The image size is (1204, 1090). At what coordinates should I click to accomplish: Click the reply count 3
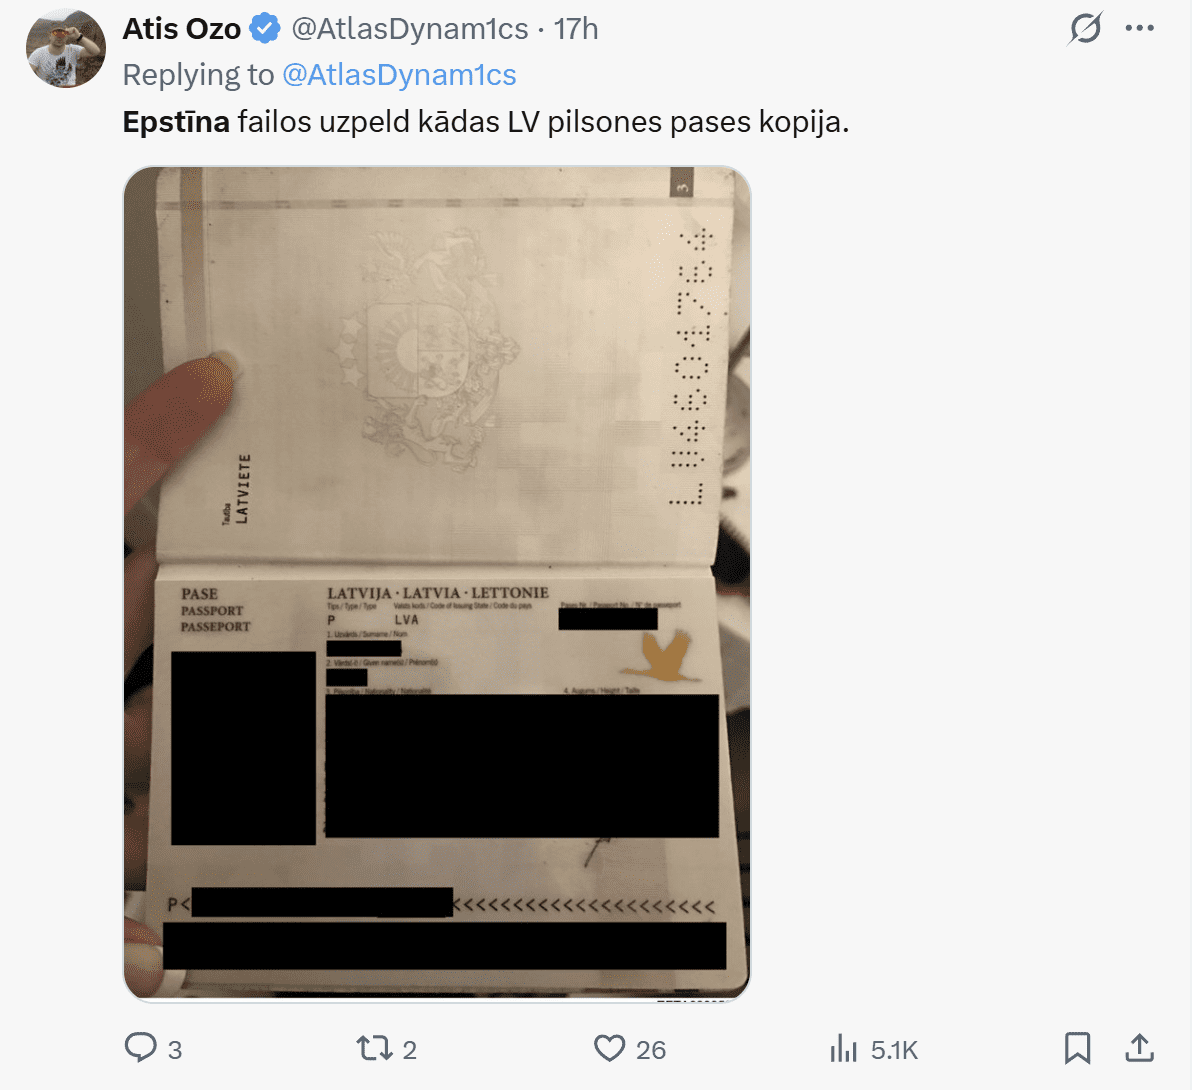point(175,1050)
